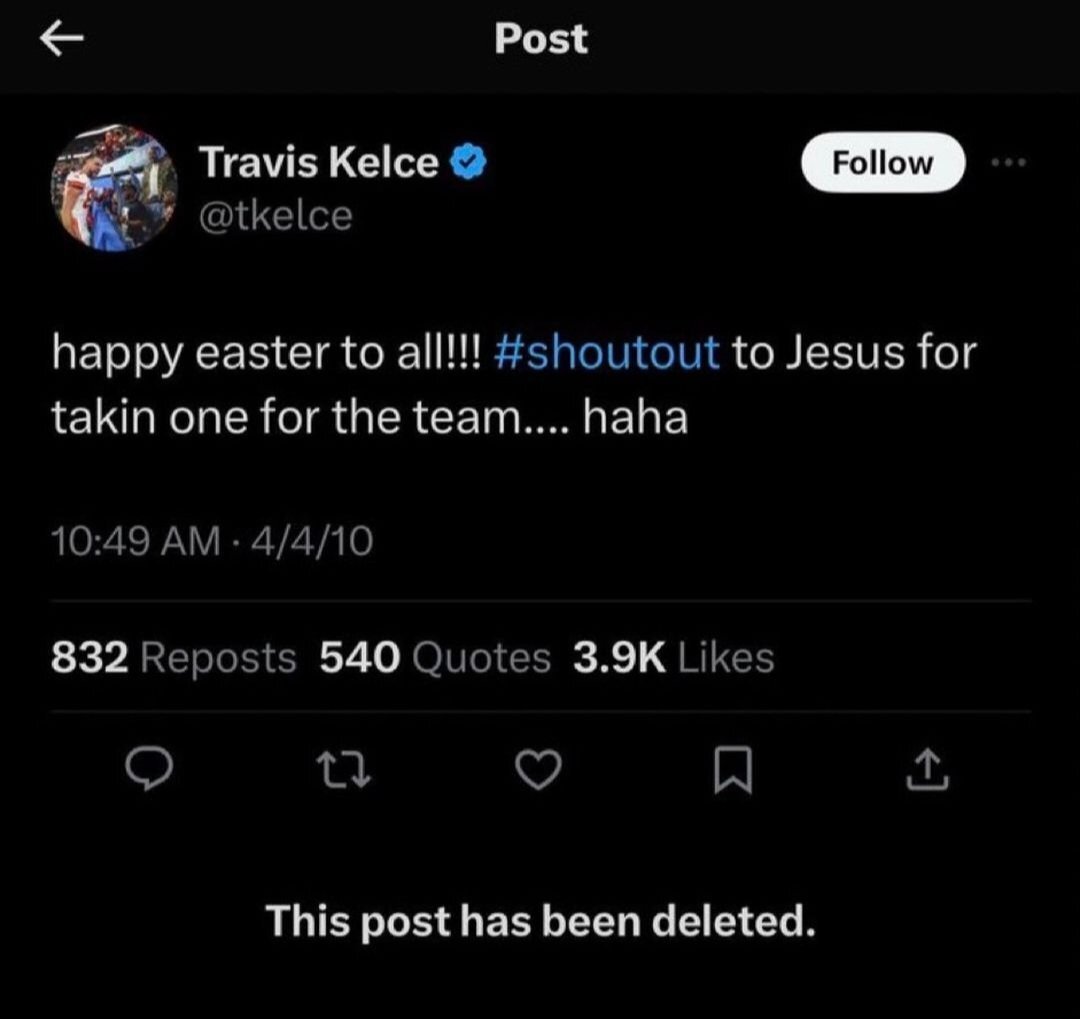Open the #shoutout hashtag link
1080x1019 pixels.
click(607, 353)
